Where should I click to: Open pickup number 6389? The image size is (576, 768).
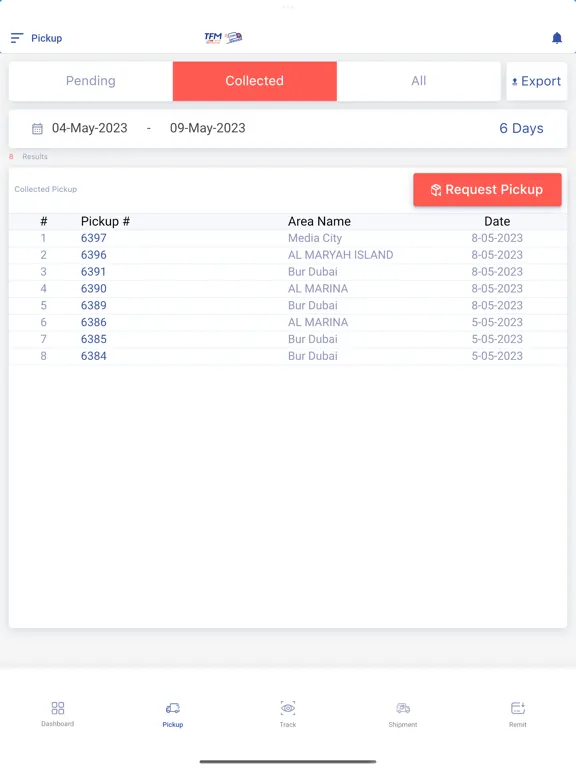tap(94, 306)
